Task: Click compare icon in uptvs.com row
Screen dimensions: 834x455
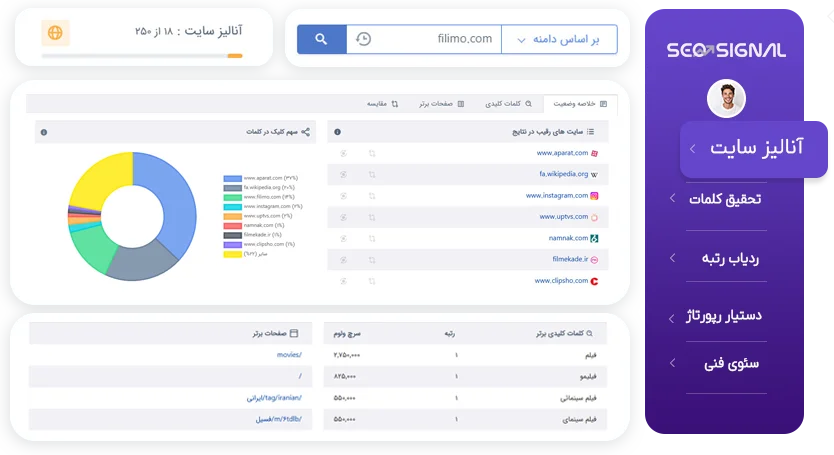Action: (372, 217)
